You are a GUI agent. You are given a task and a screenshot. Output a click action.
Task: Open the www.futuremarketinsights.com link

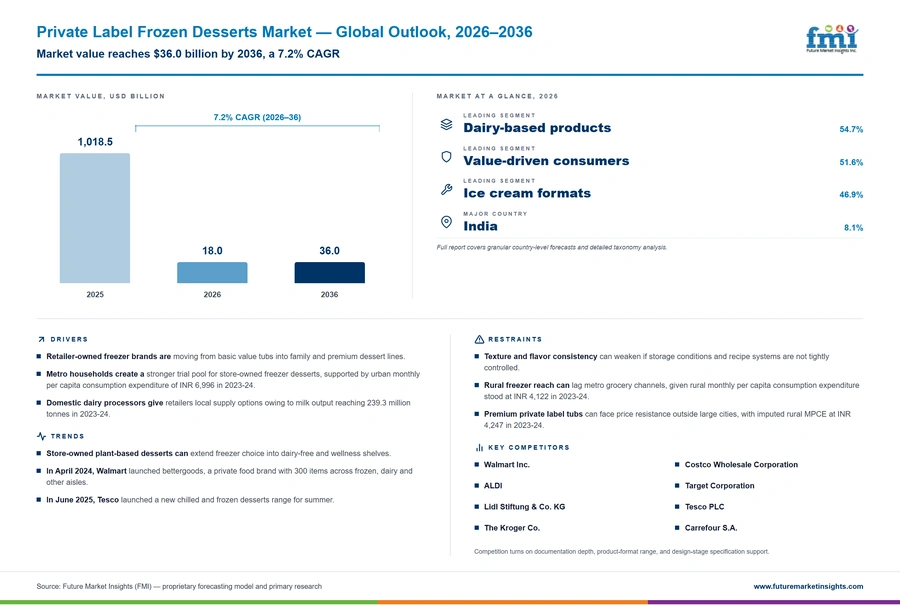click(808, 586)
